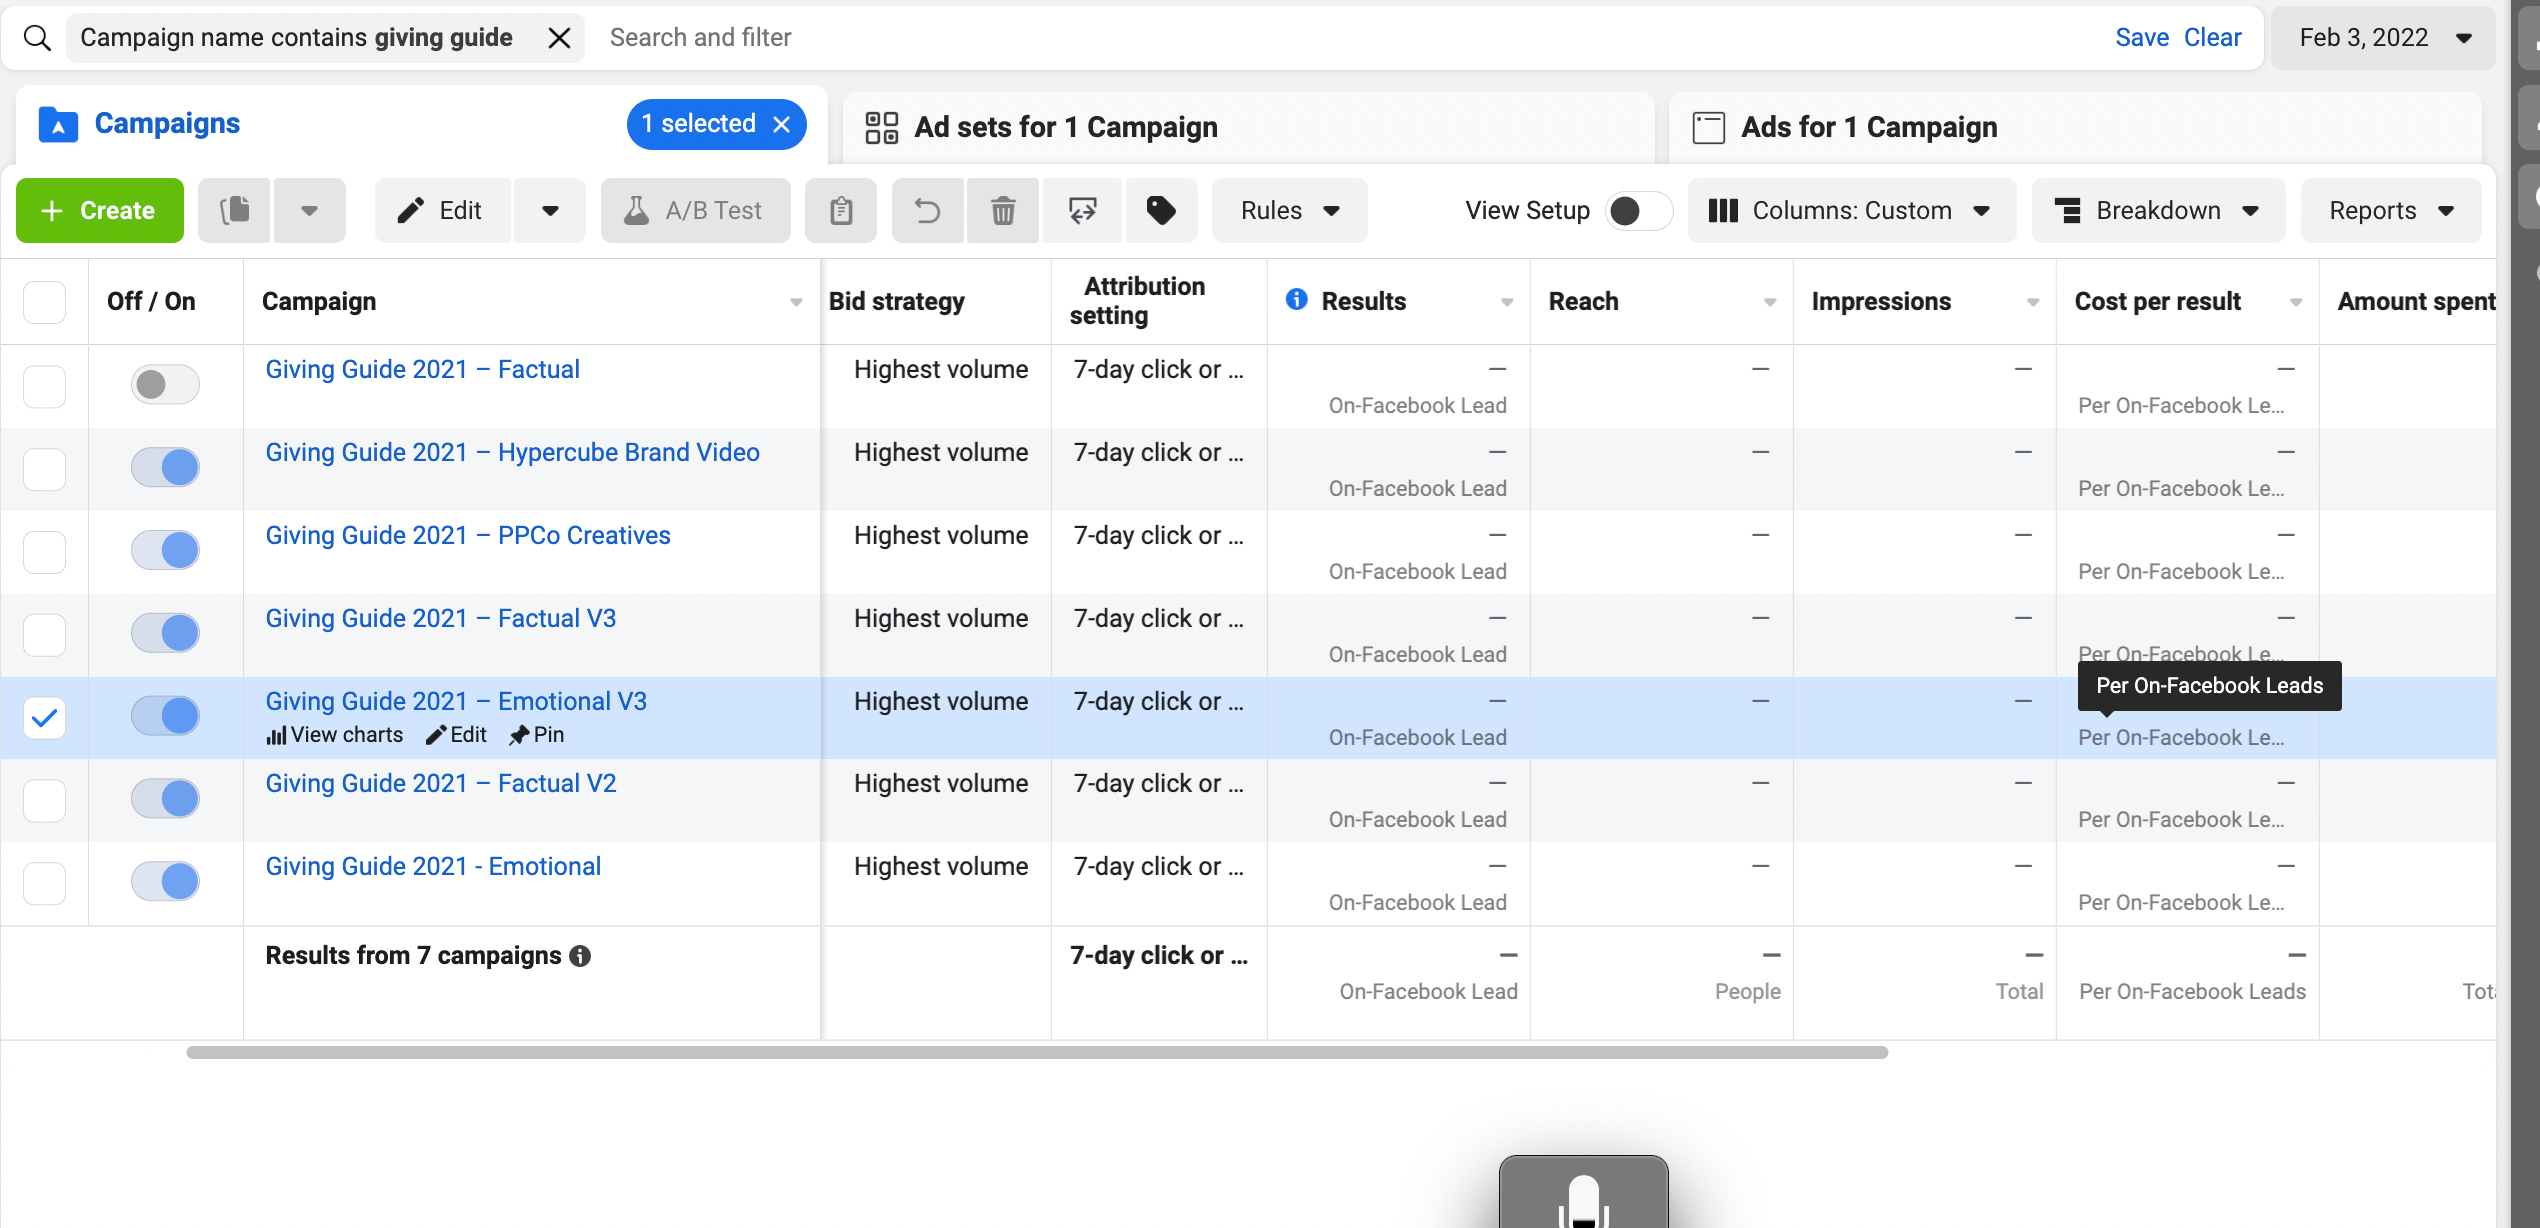Open the Breakdown dropdown
The height and width of the screenshot is (1228, 2540).
(x=2158, y=211)
